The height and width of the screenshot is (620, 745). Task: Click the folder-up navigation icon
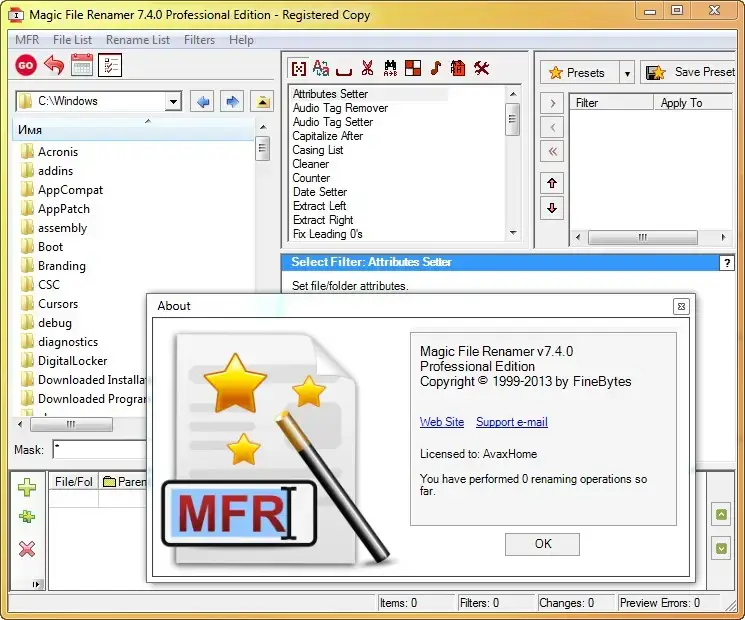point(262,102)
